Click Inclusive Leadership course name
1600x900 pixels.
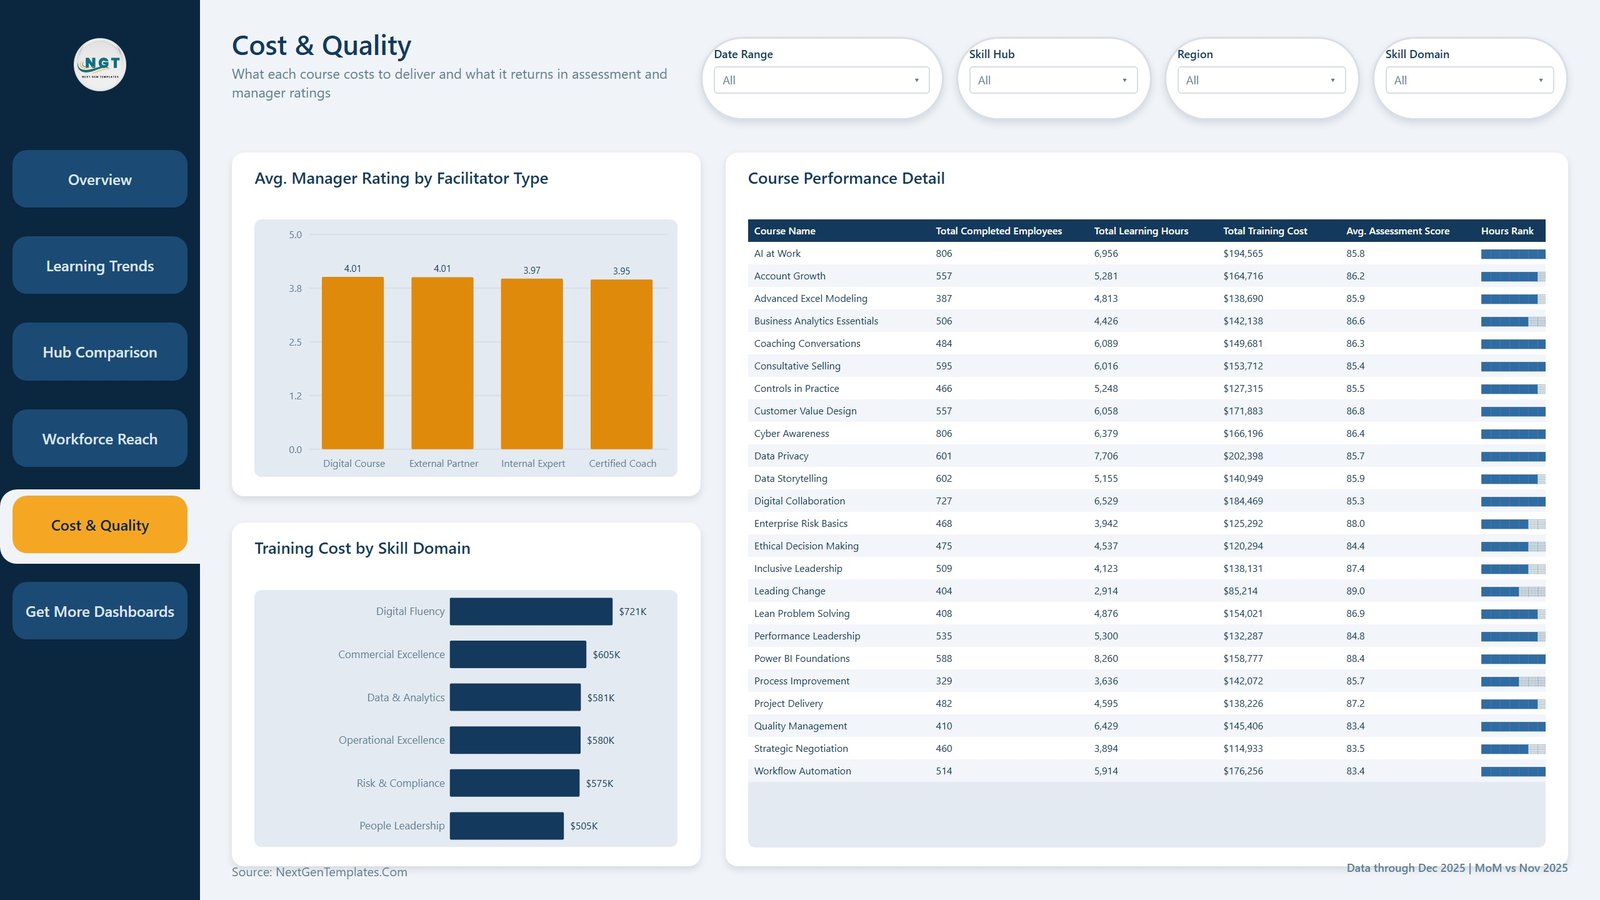[798, 569]
